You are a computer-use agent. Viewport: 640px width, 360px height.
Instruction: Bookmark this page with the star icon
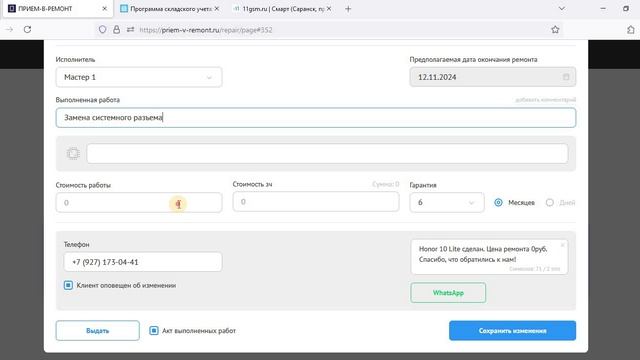(555, 29)
